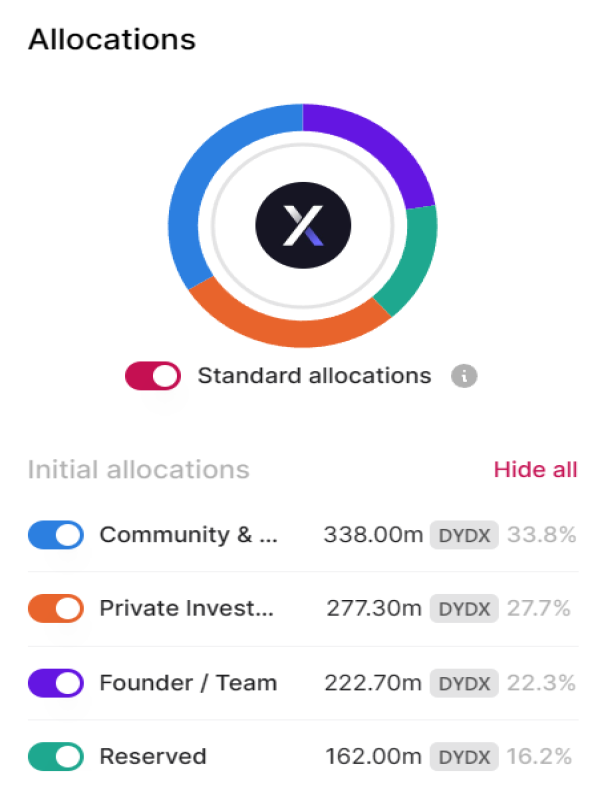Click the DYDX badge in Community row
This screenshot has width=600, height=800.
(x=464, y=535)
